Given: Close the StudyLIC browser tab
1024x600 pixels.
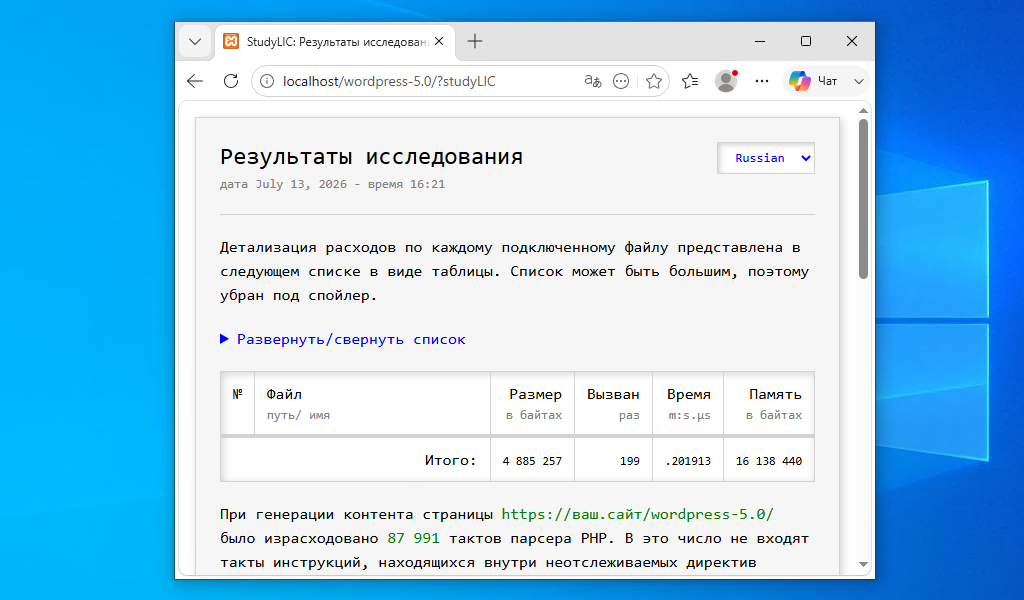Looking at the screenshot, I should click(439, 41).
